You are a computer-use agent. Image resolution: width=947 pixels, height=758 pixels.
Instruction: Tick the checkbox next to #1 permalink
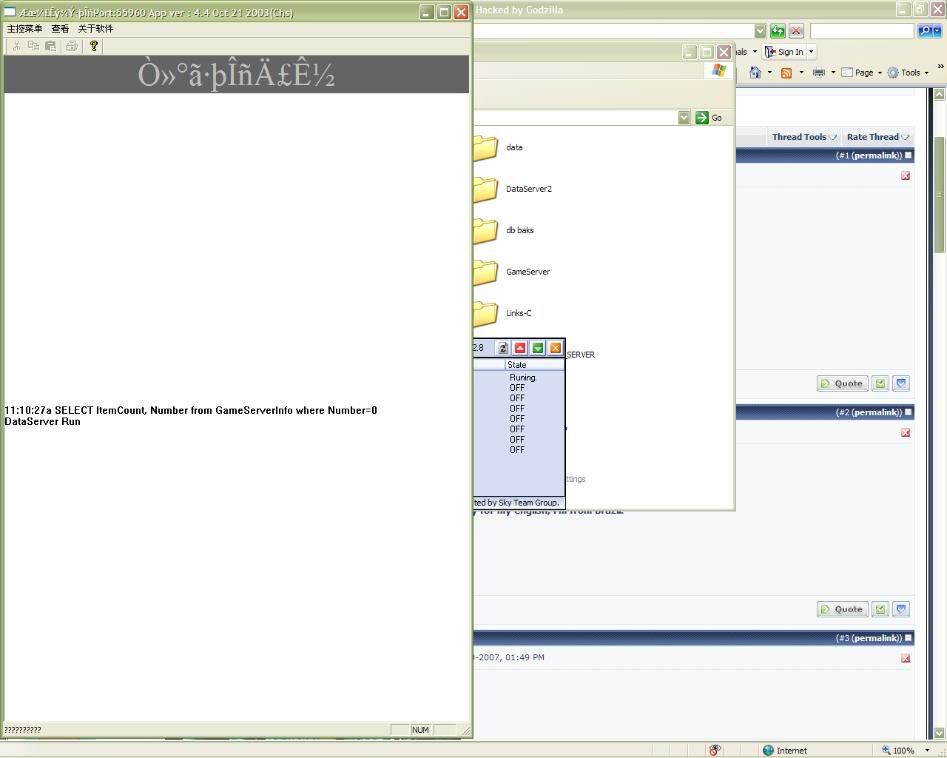908,156
